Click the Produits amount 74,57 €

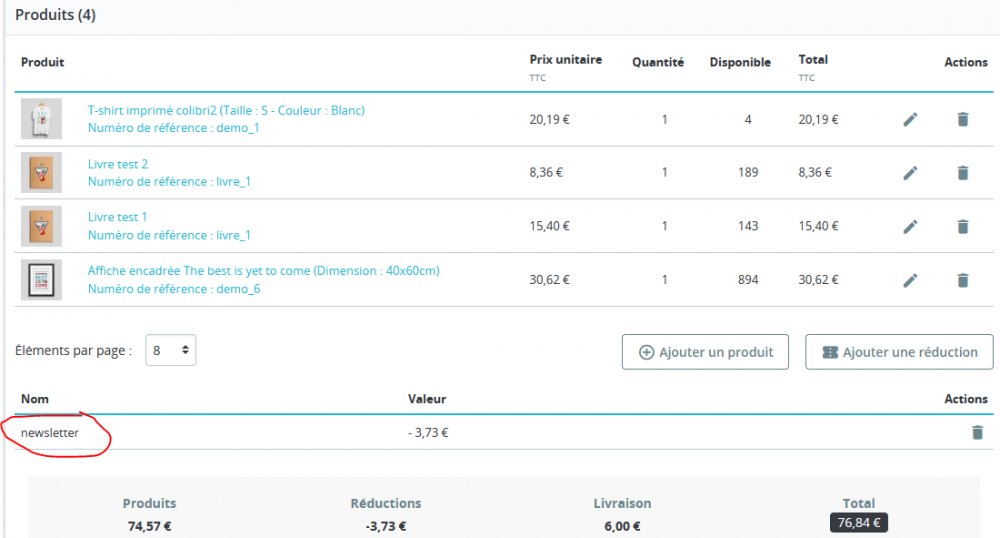(x=149, y=526)
